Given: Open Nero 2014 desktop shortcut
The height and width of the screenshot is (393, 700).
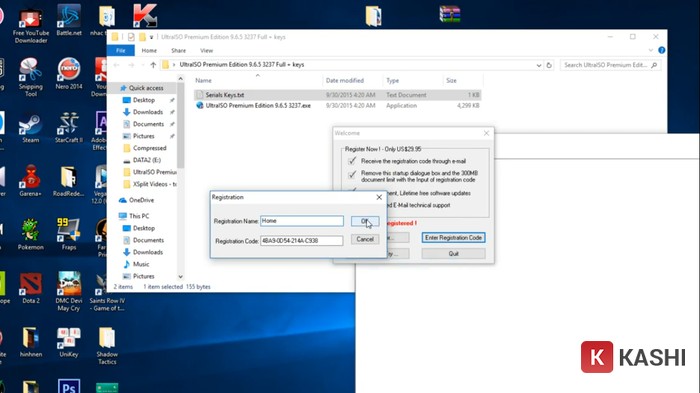Looking at the screenshot, I should [69, 74].
